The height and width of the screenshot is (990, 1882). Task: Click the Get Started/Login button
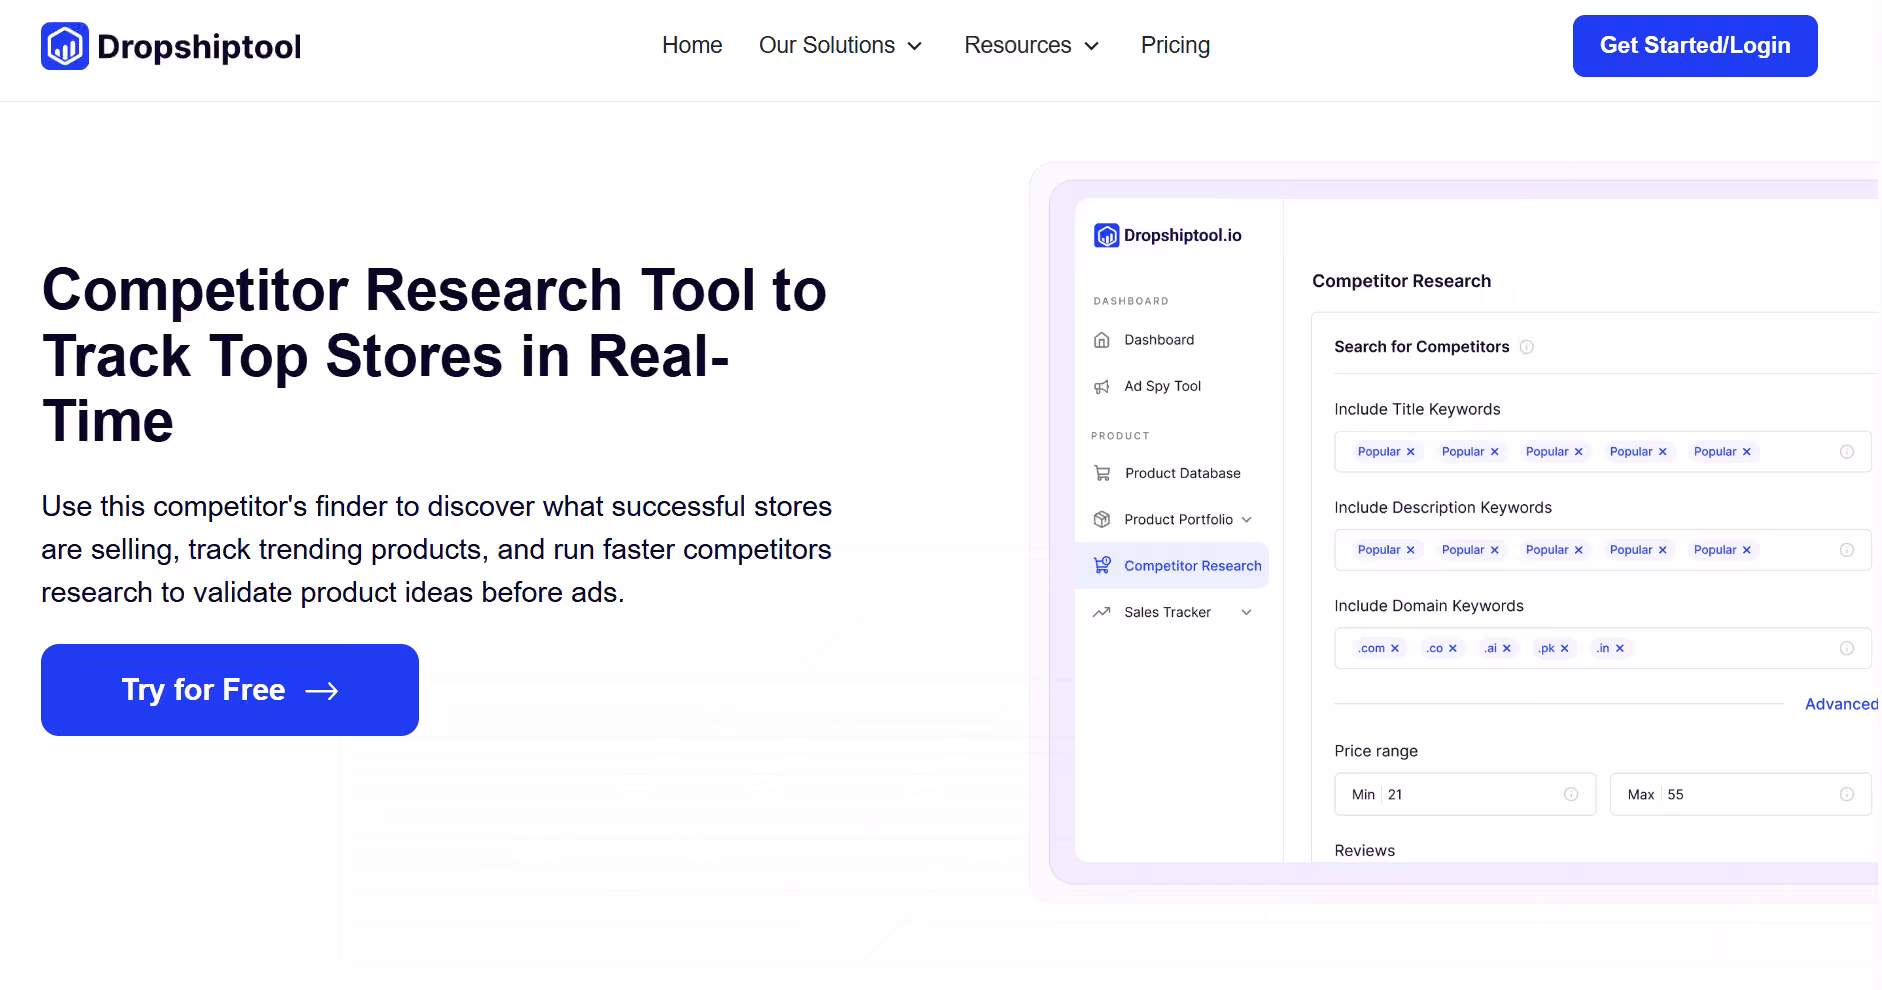coord(1695,46)
